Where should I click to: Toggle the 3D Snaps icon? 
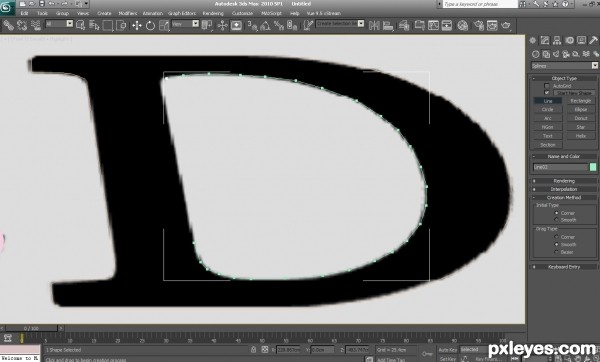(x=252, y=25)
